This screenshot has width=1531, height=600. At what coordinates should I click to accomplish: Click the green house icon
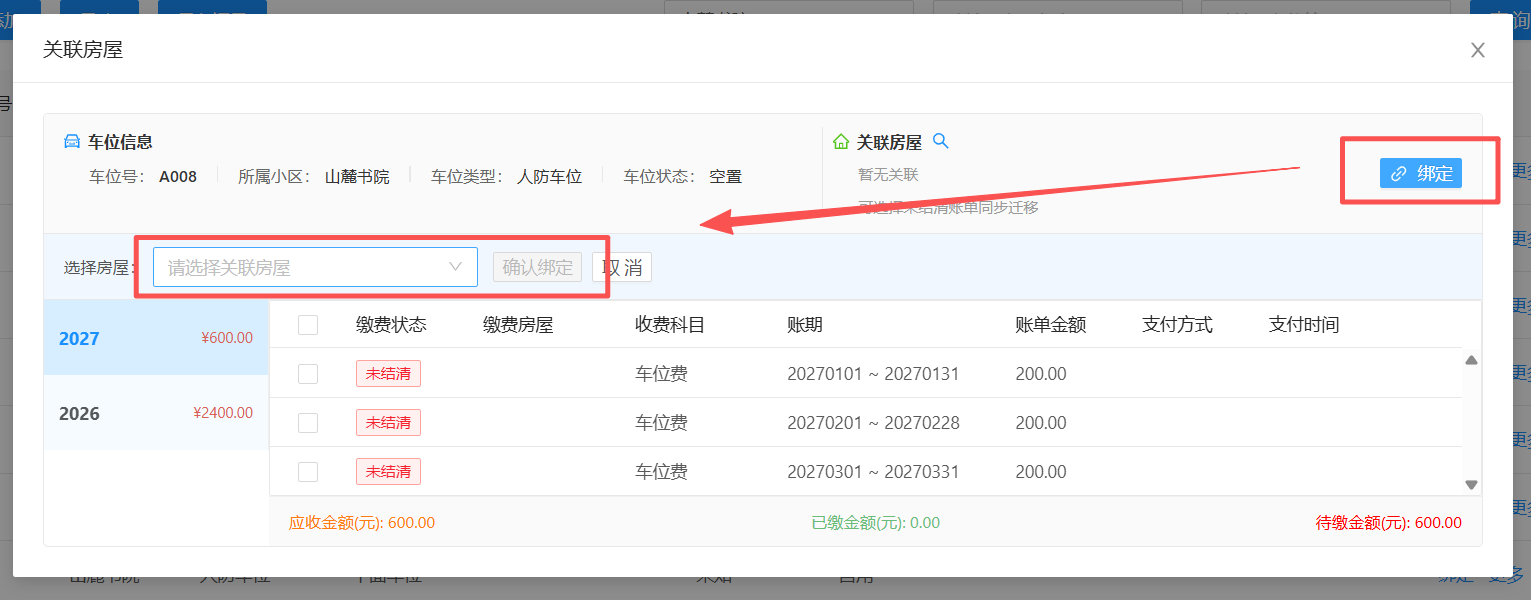841,142
